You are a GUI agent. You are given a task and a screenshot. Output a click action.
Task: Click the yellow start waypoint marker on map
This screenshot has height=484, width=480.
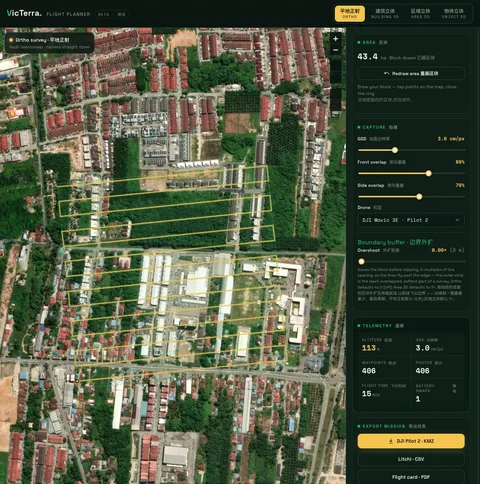pos(77,381)
